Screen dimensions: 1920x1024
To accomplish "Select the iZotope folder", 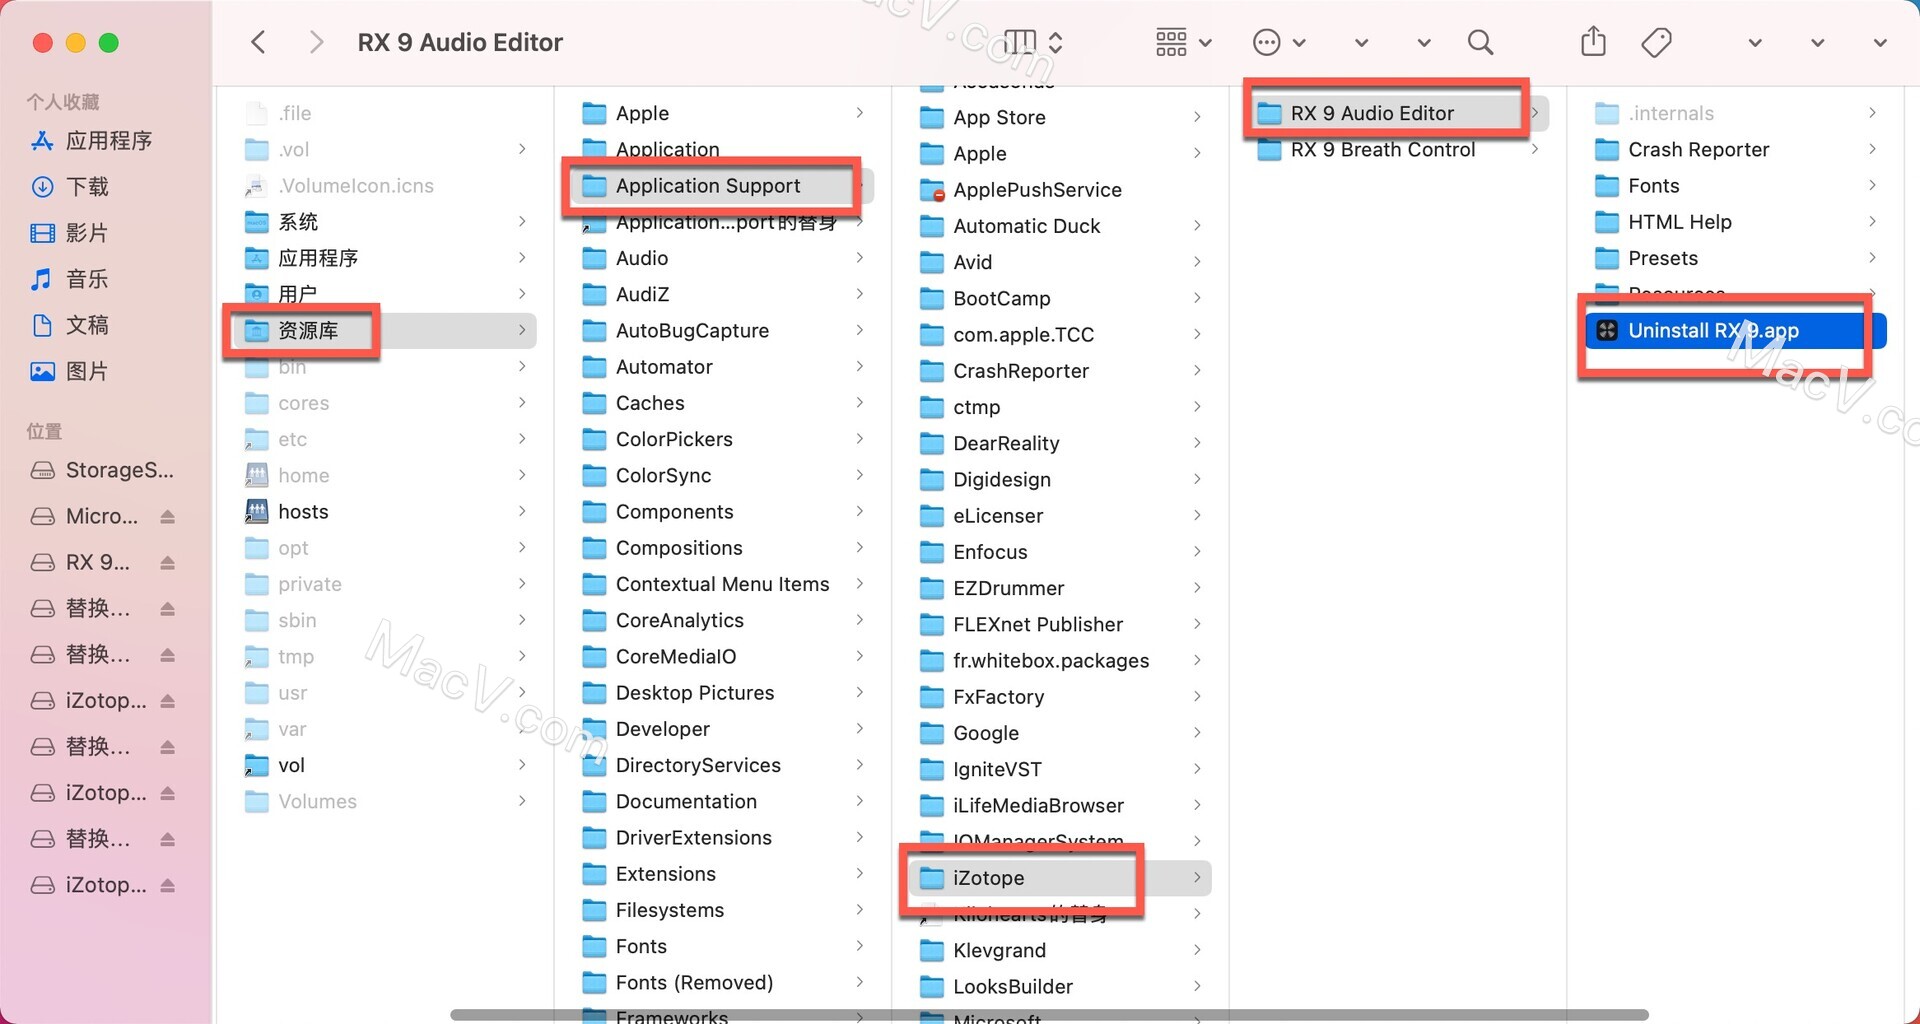I will point(1060,878).
